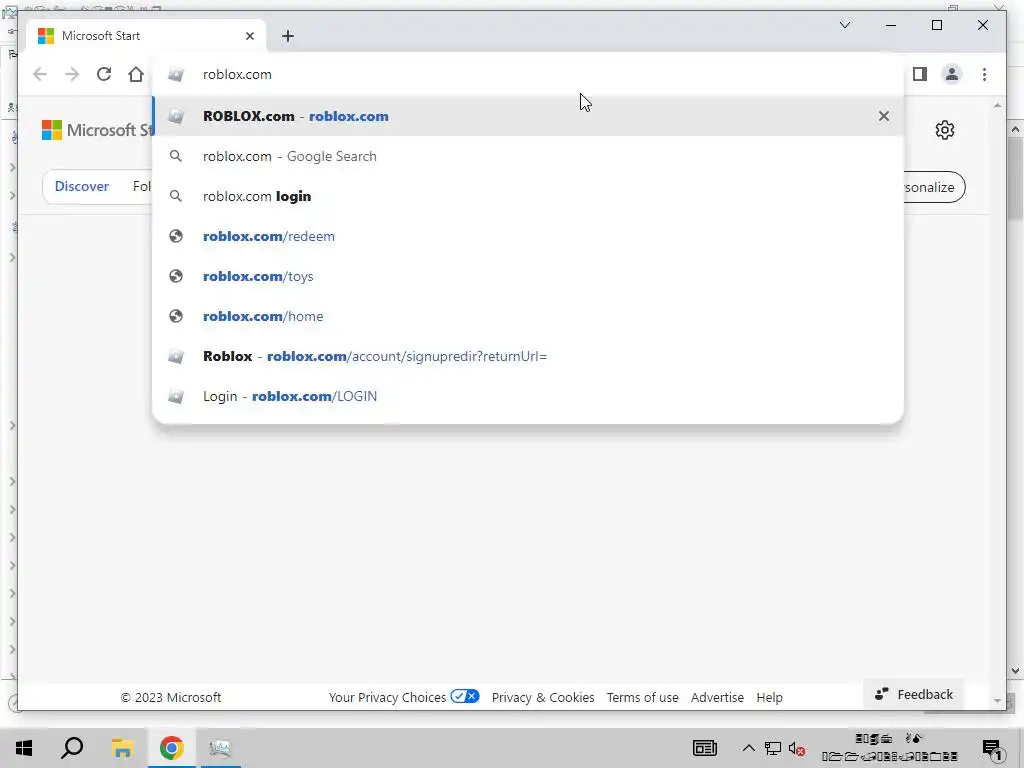Expand the tab search chevron

pos(844,25)
